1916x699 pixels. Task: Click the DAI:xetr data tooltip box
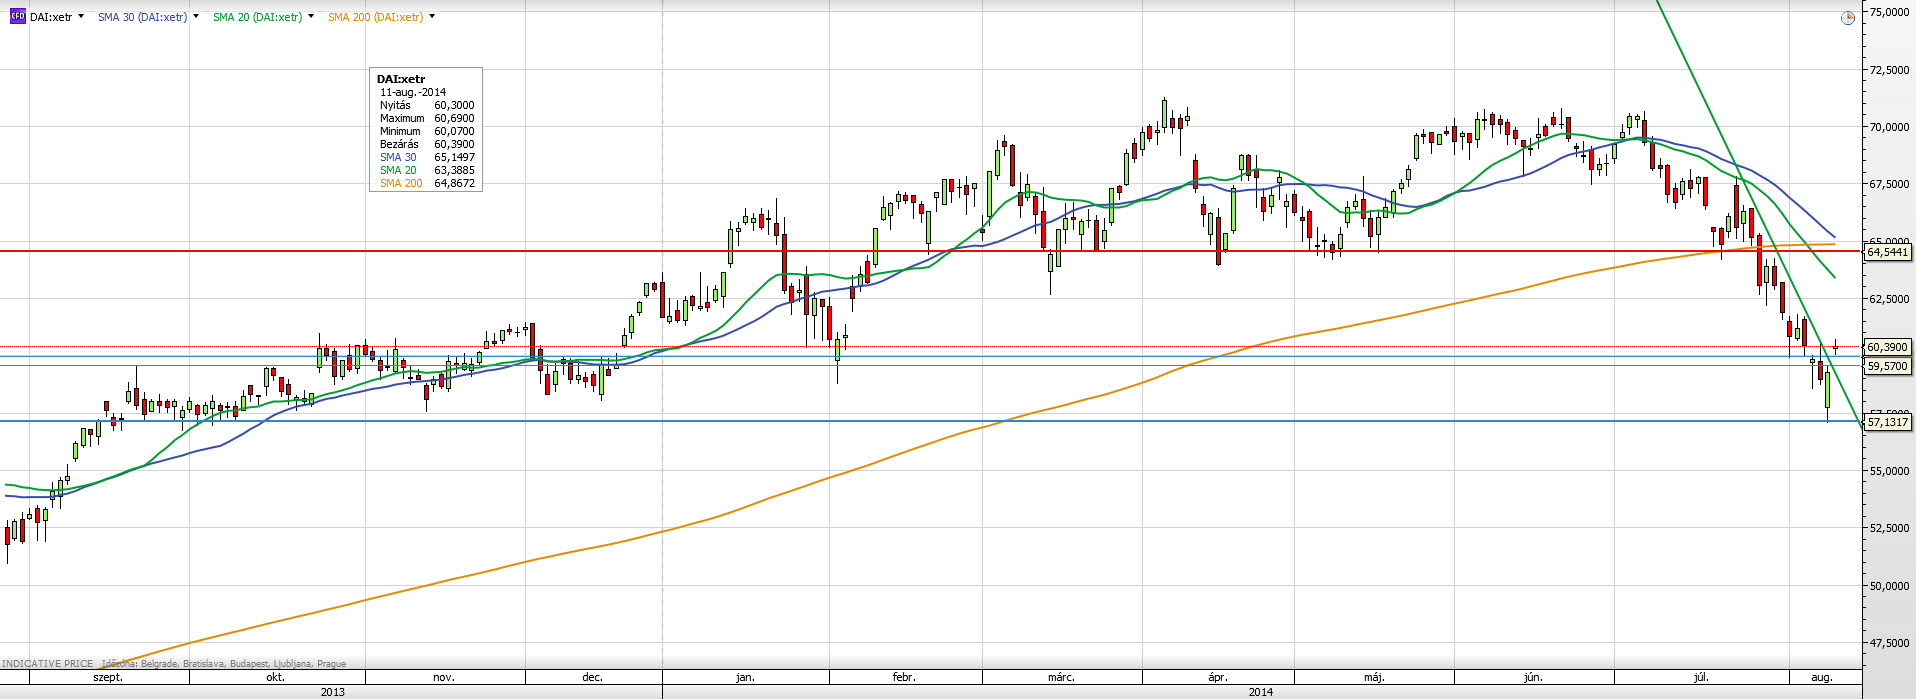tap(426, 130)
